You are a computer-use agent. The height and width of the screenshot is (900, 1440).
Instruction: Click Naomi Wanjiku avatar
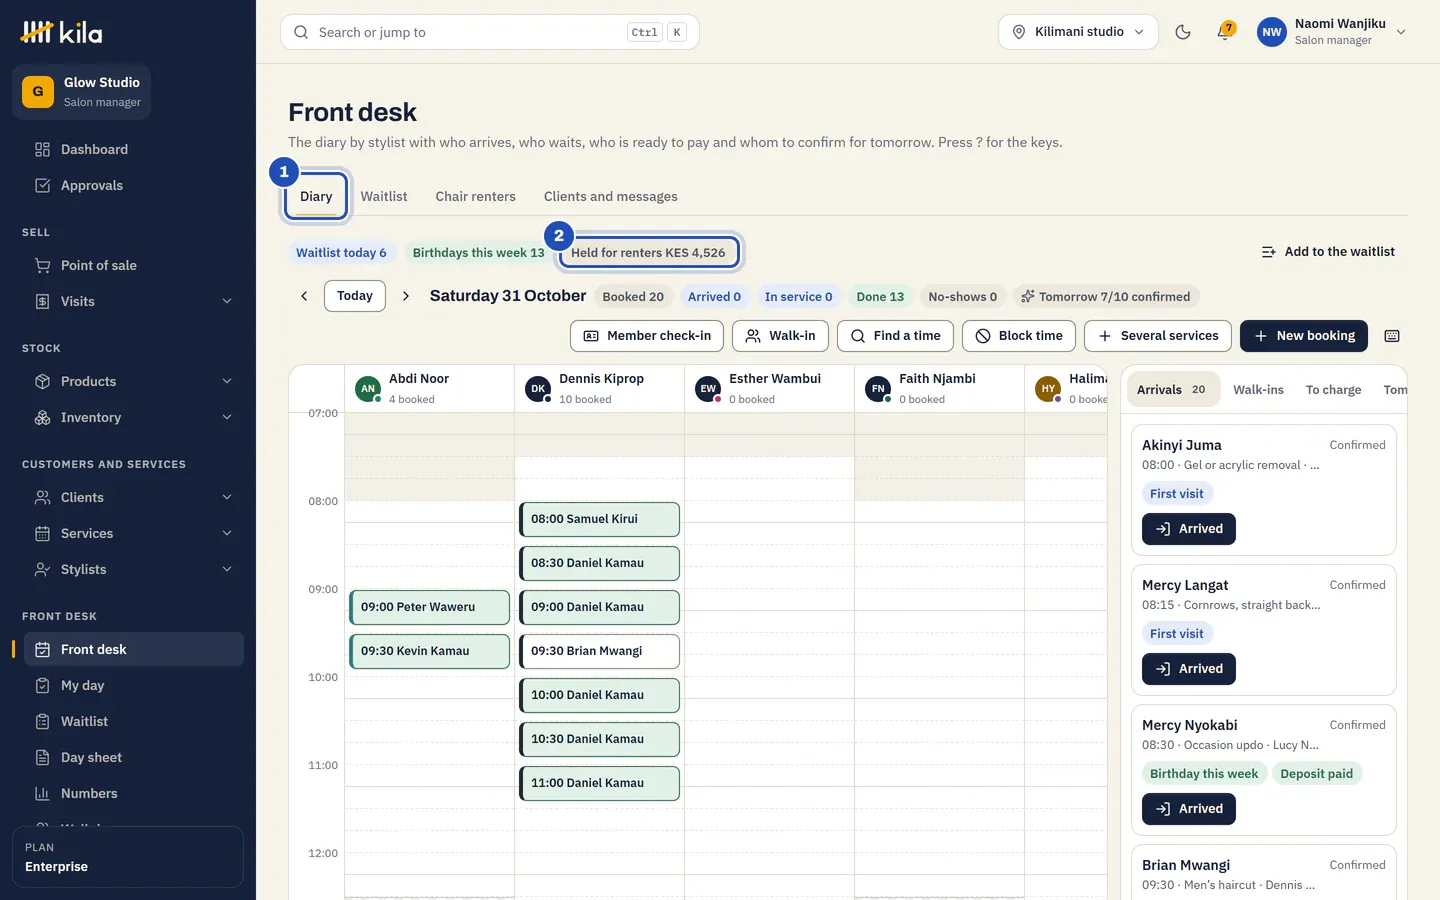1272,32
